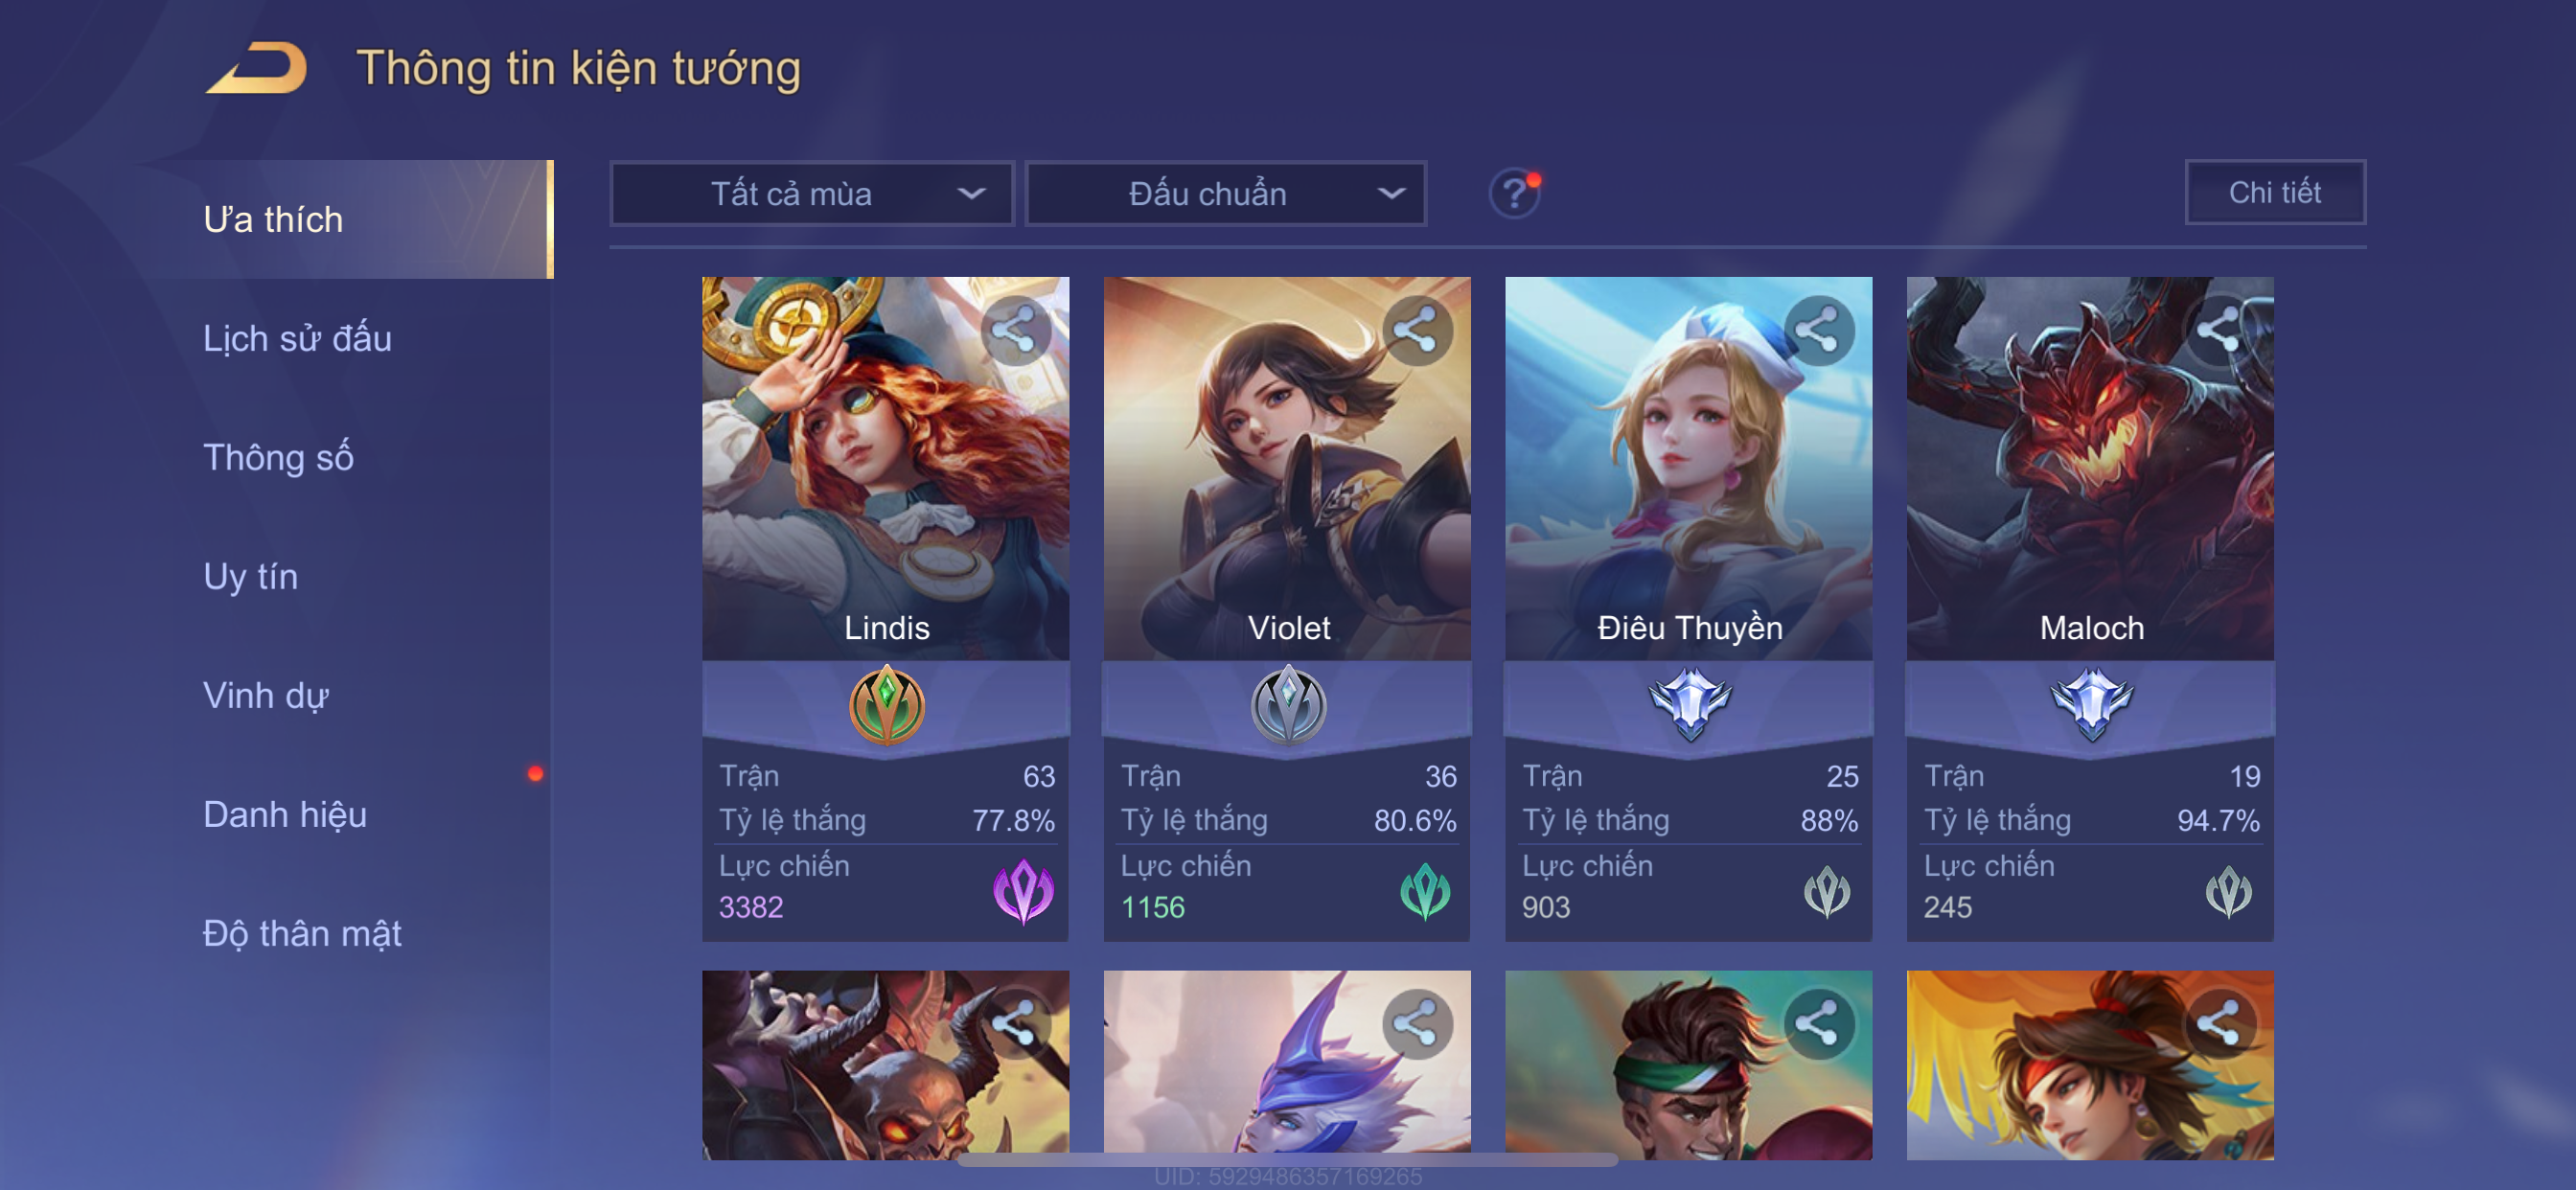Share the Maloch hero card

coord(2219,329)
